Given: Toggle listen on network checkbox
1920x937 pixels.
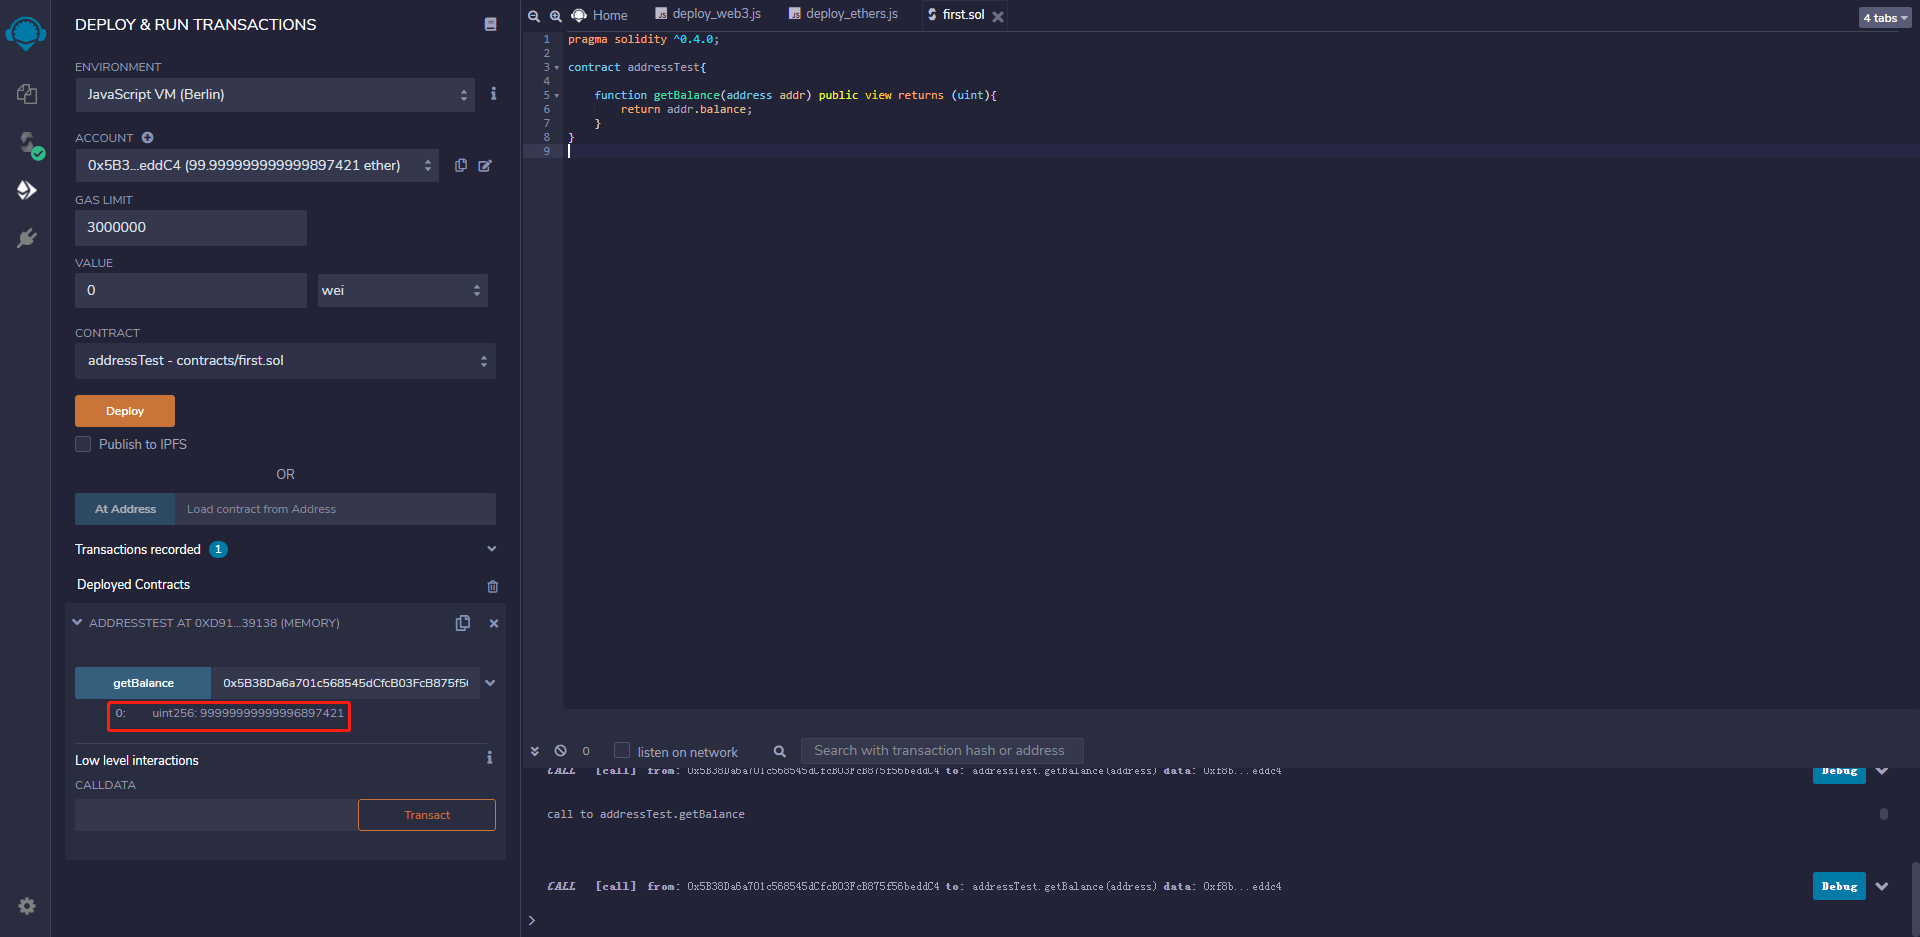Looking at the screenshot, I should point(622,750).
